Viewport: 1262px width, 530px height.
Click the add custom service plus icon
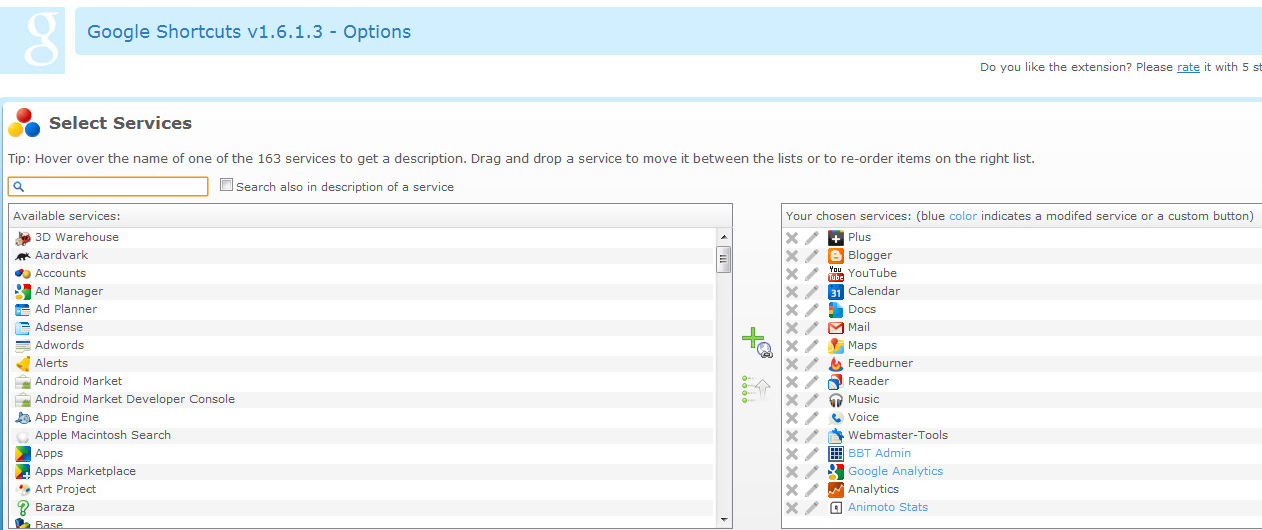pyautogui.click(x=756, y=342)
